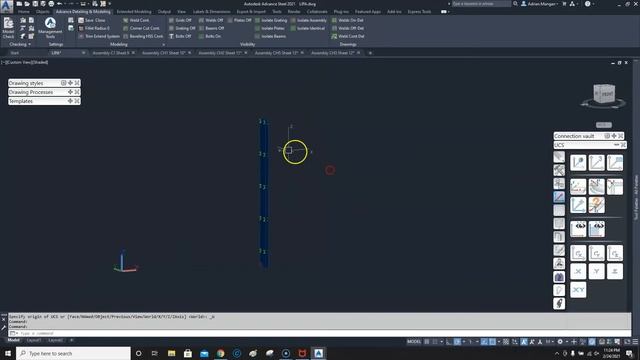640x360 pixels.
Task: Toggle Grating Off visibility
Action: coord(182,28)
